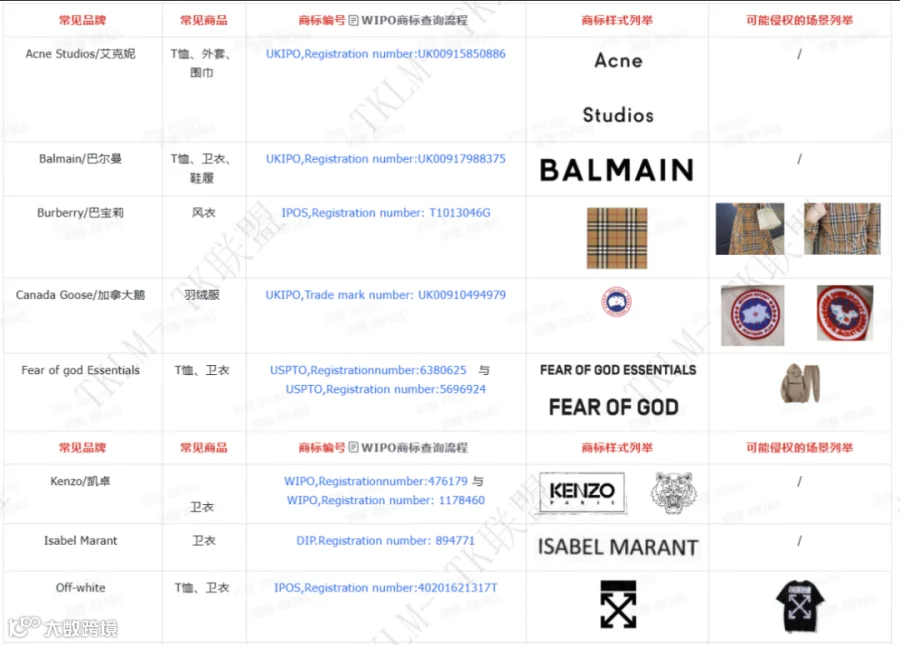The height and width of the screenshot is (645, 900).
Task: Click the Off-white crossed arrows logo
Action: 618,604
